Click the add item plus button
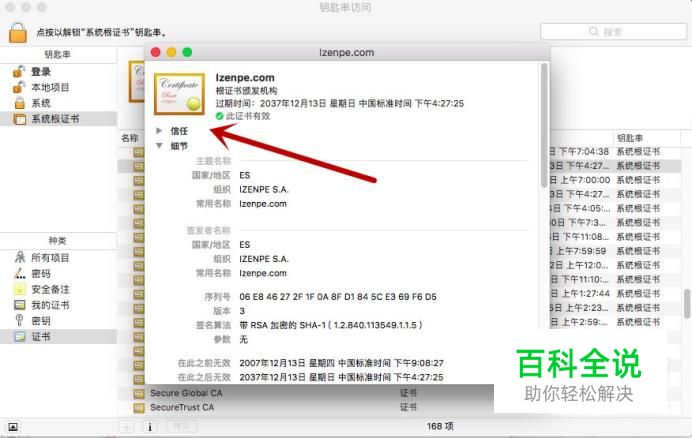This screenshot has height=438, width=692. click(127, 427)
